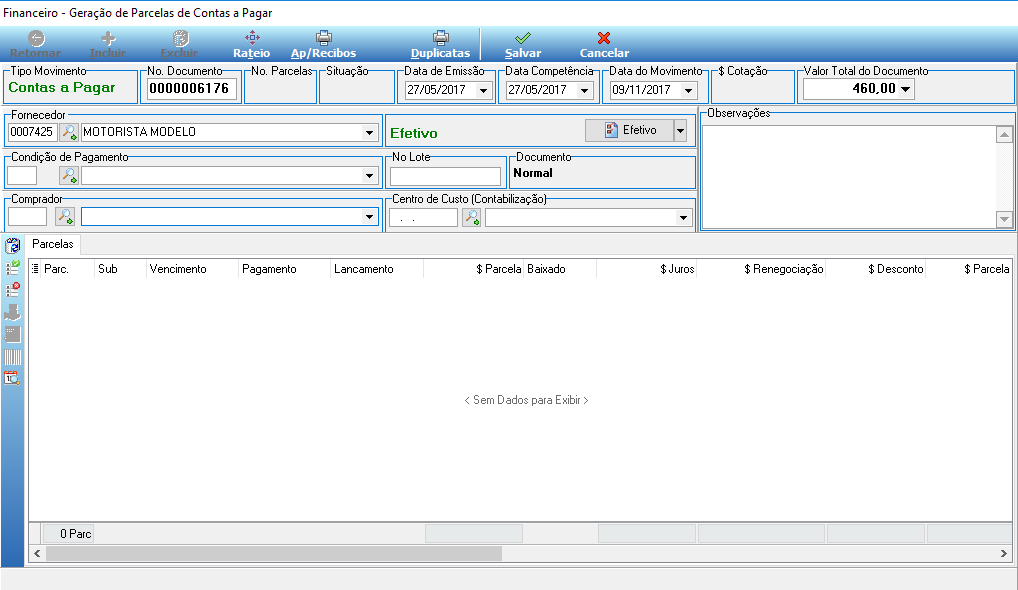Screen dimensions: 1018x590
Task: Expand the Fornecedor name combo box
Action: coord(369,132)
